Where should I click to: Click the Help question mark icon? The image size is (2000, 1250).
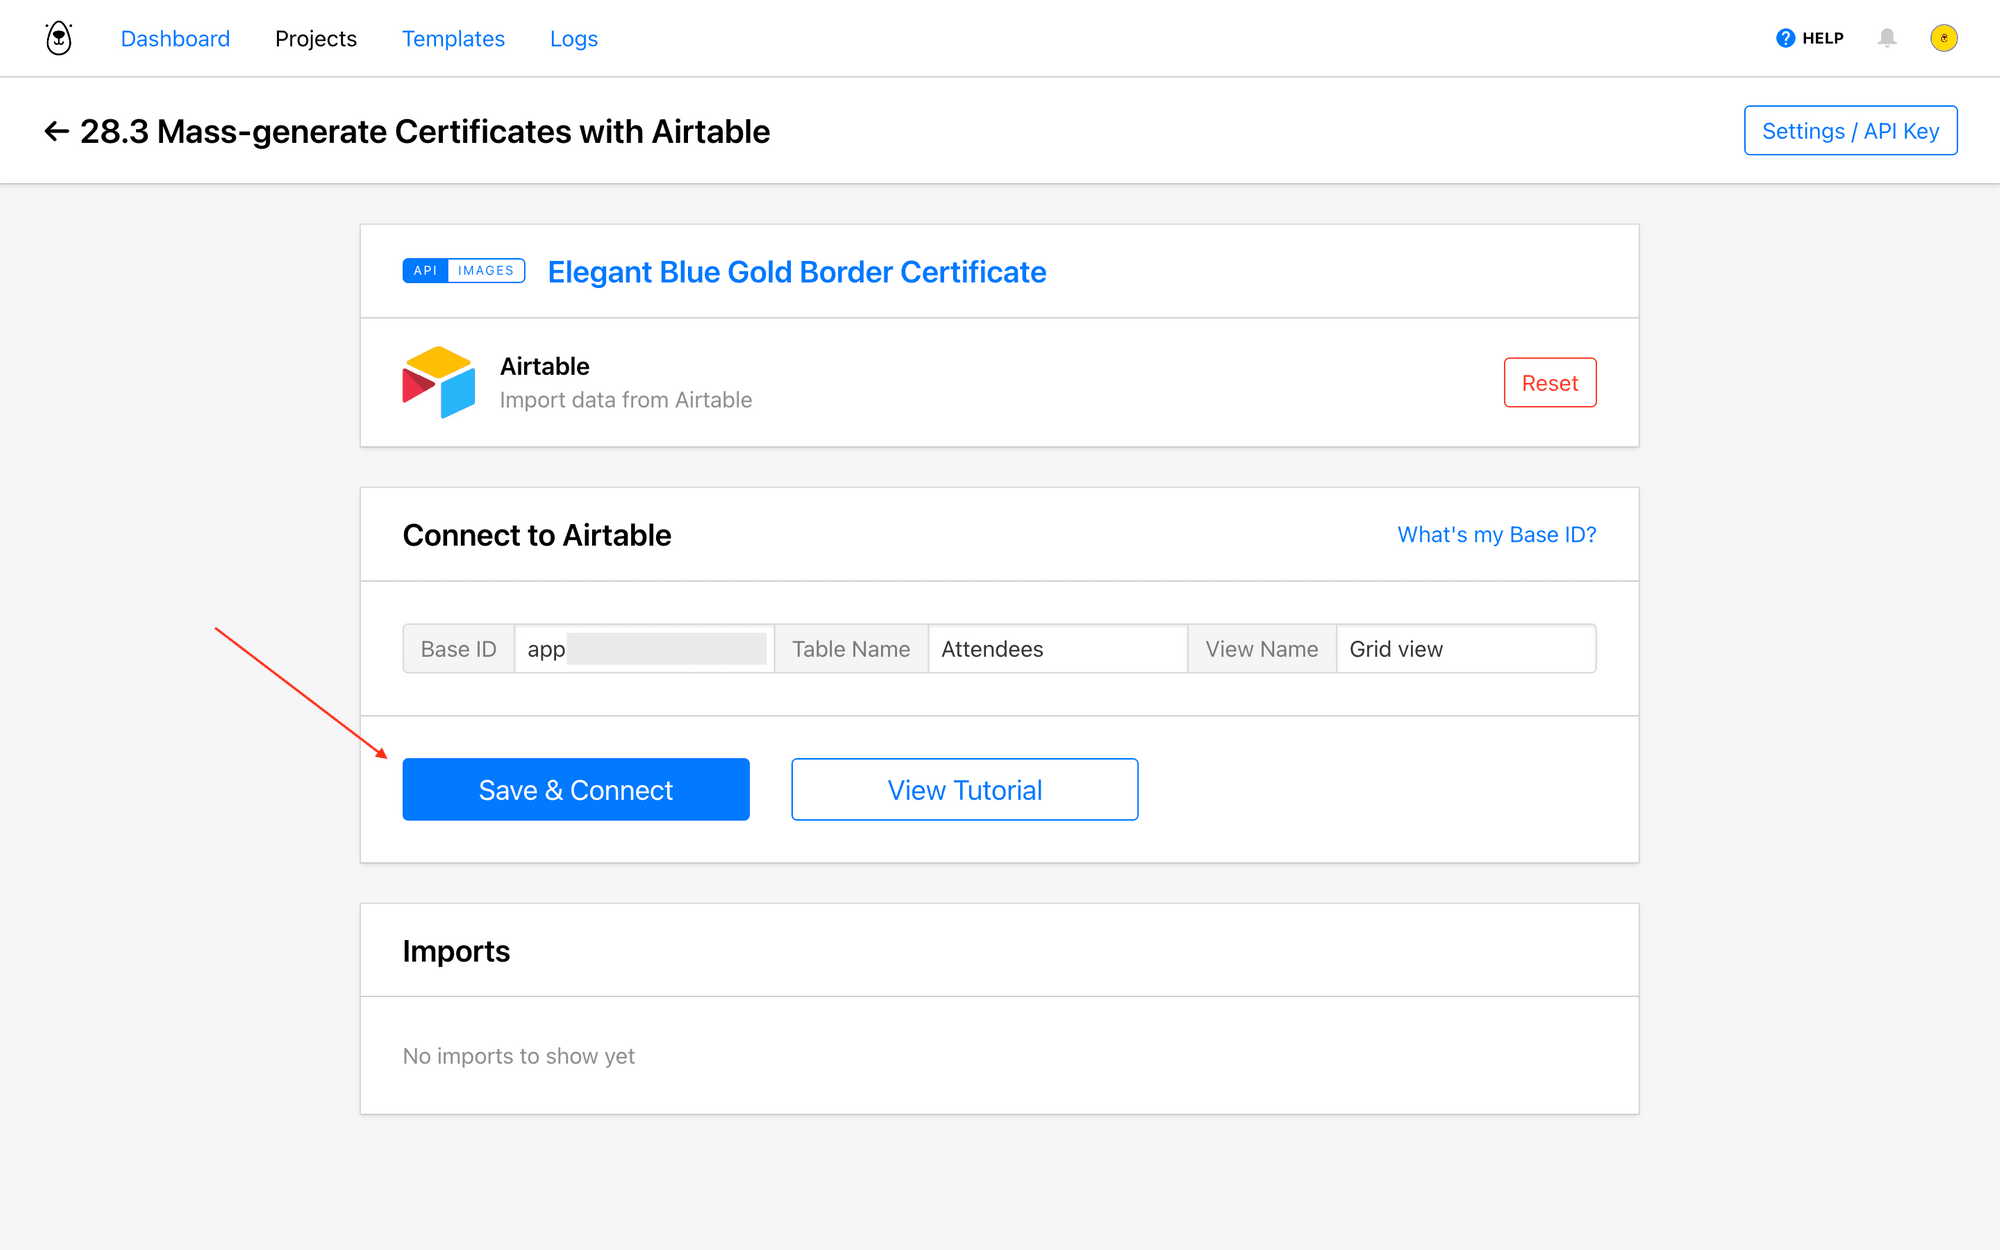tap(1785, 38)
